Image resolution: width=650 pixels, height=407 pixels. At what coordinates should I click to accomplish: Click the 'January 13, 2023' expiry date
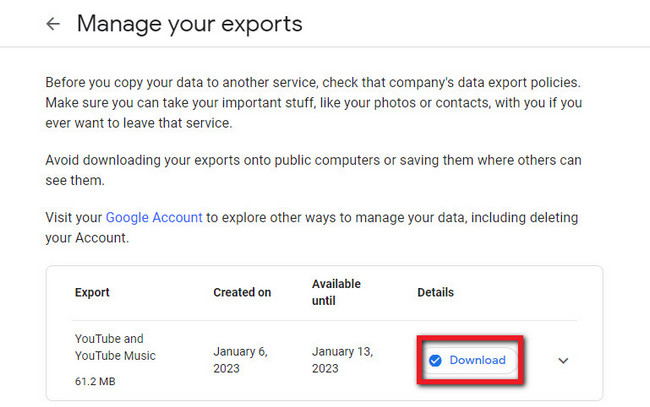[342, 360]
